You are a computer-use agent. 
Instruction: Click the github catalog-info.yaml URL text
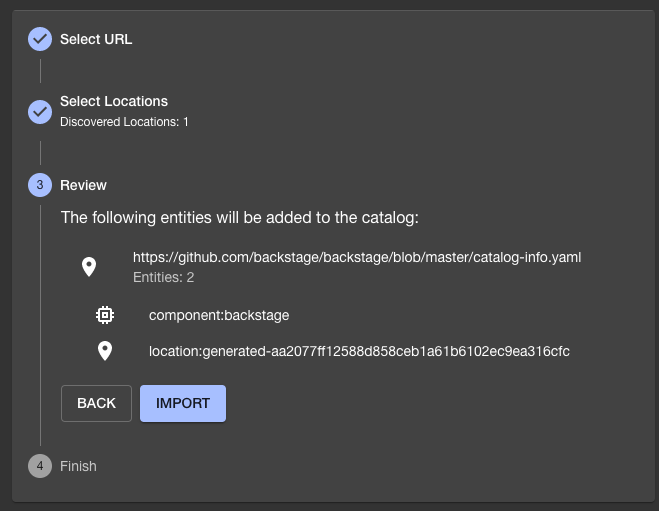pos(357,257)
